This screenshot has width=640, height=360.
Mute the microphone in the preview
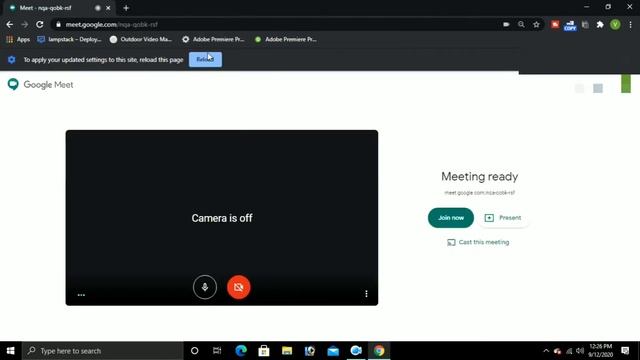[x=205, y=287]
